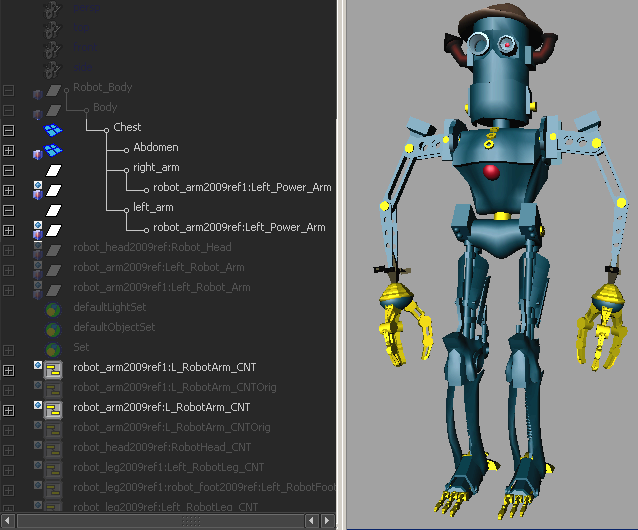
Task: Click the robot_arm2009ref:L_RobotArm_CNT character set icon
Action: 53,410
